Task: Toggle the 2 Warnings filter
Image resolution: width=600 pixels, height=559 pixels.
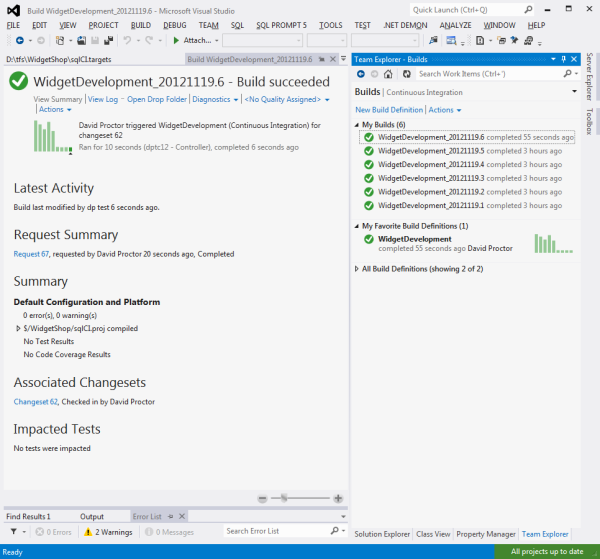Action: [108, 531]
